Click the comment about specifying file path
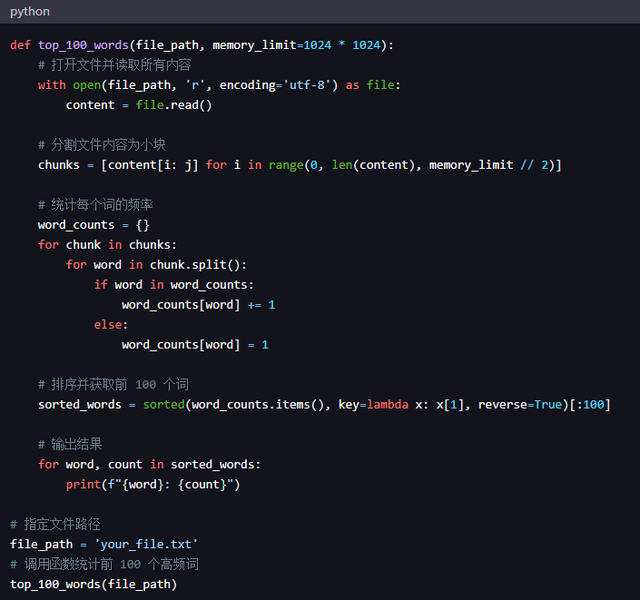The height and width of the screenshot is (600, 640). point(55,524)
